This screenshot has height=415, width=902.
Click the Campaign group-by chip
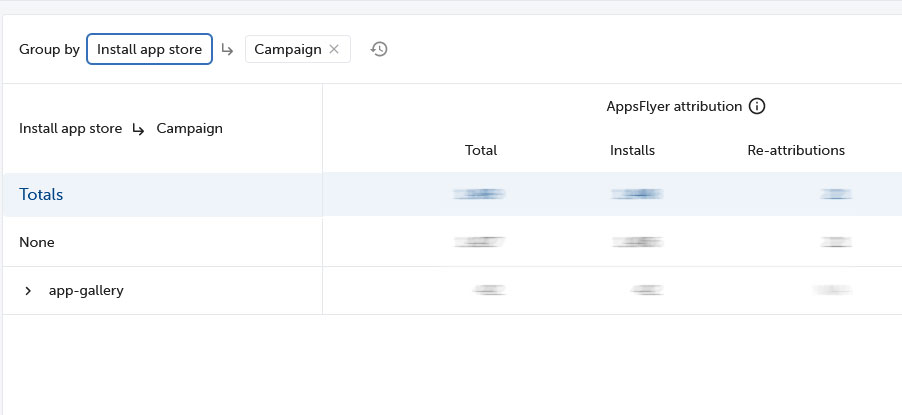tap(297, 50)
